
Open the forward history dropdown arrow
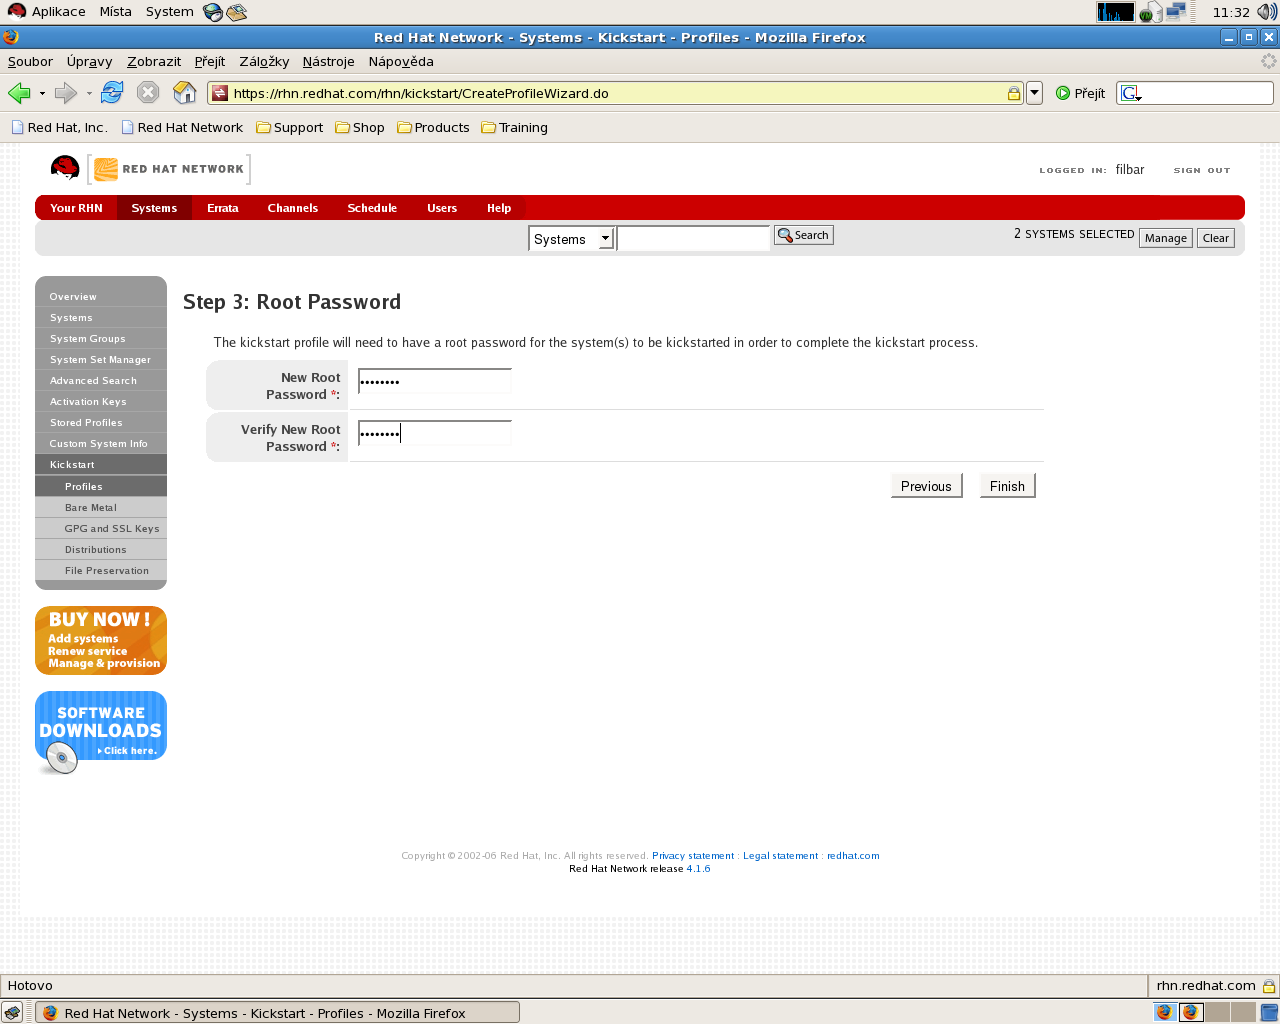coord(89,93)
